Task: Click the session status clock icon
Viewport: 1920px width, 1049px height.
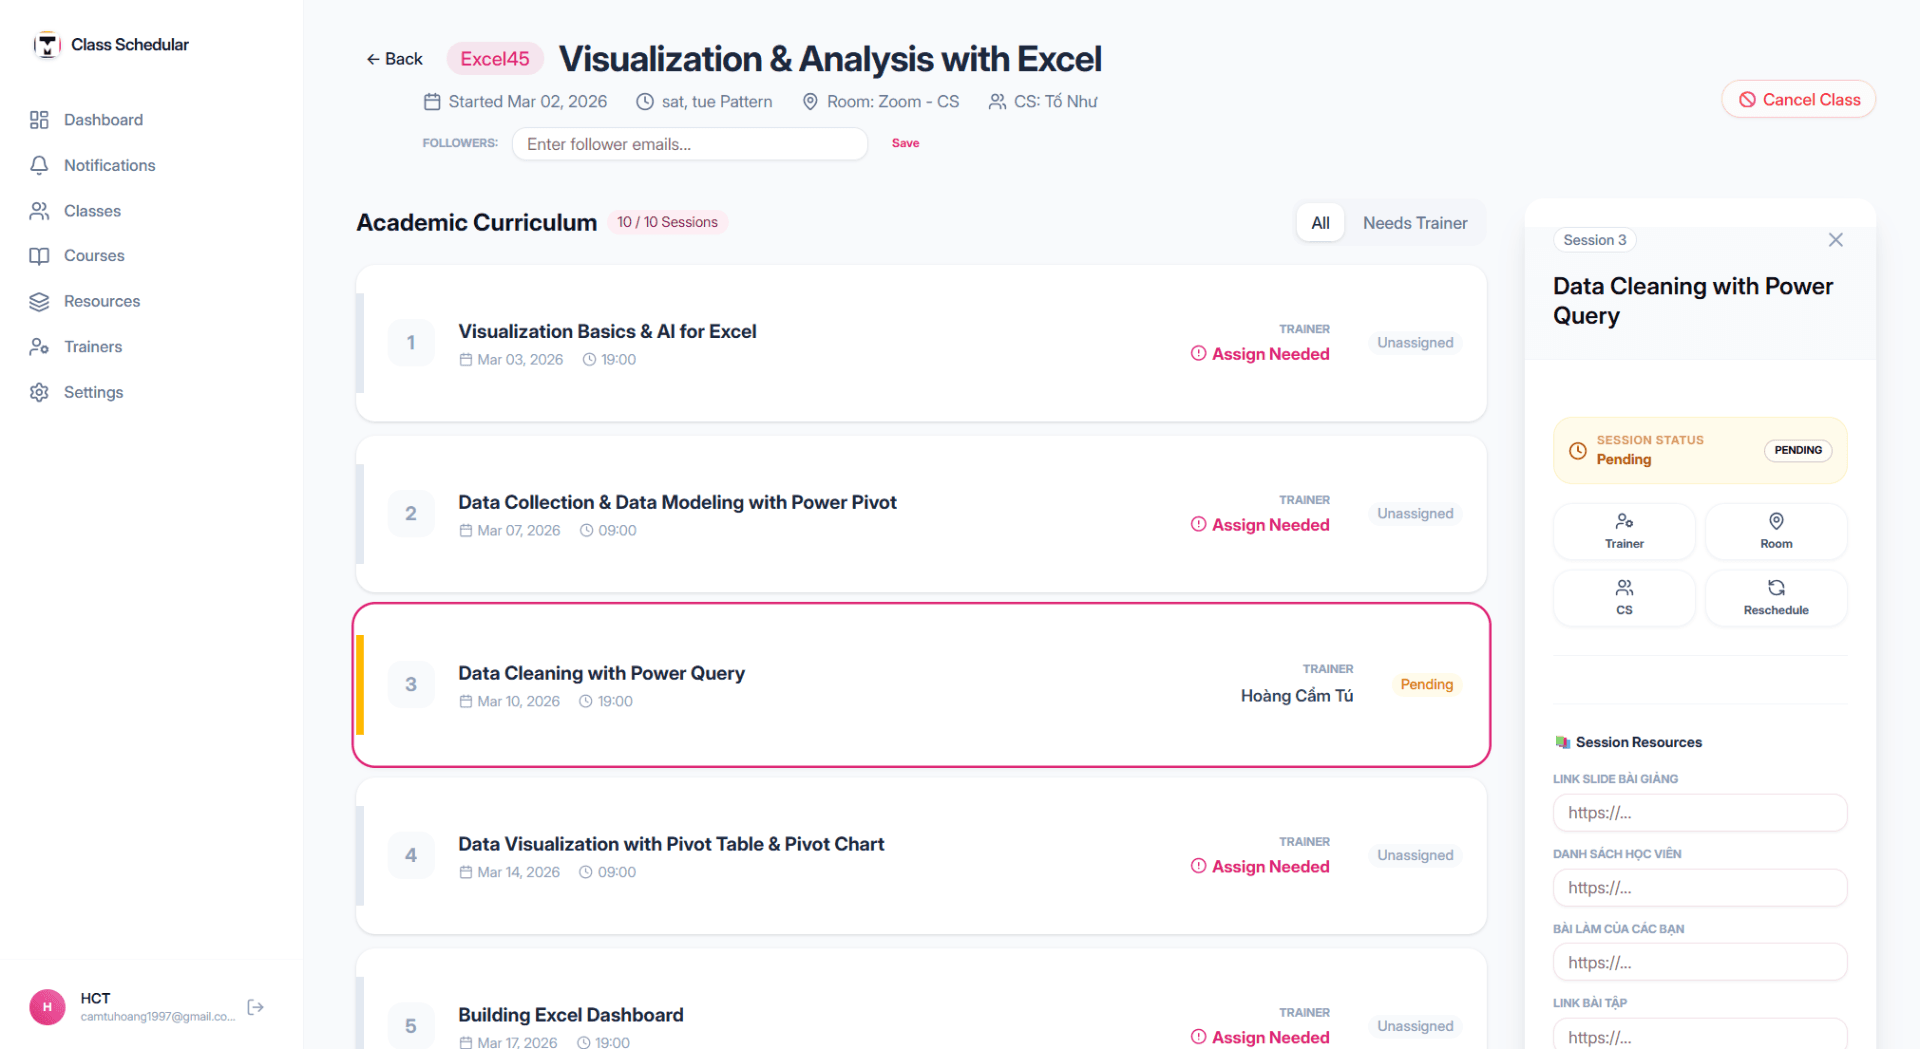Action: (1578, 451)
